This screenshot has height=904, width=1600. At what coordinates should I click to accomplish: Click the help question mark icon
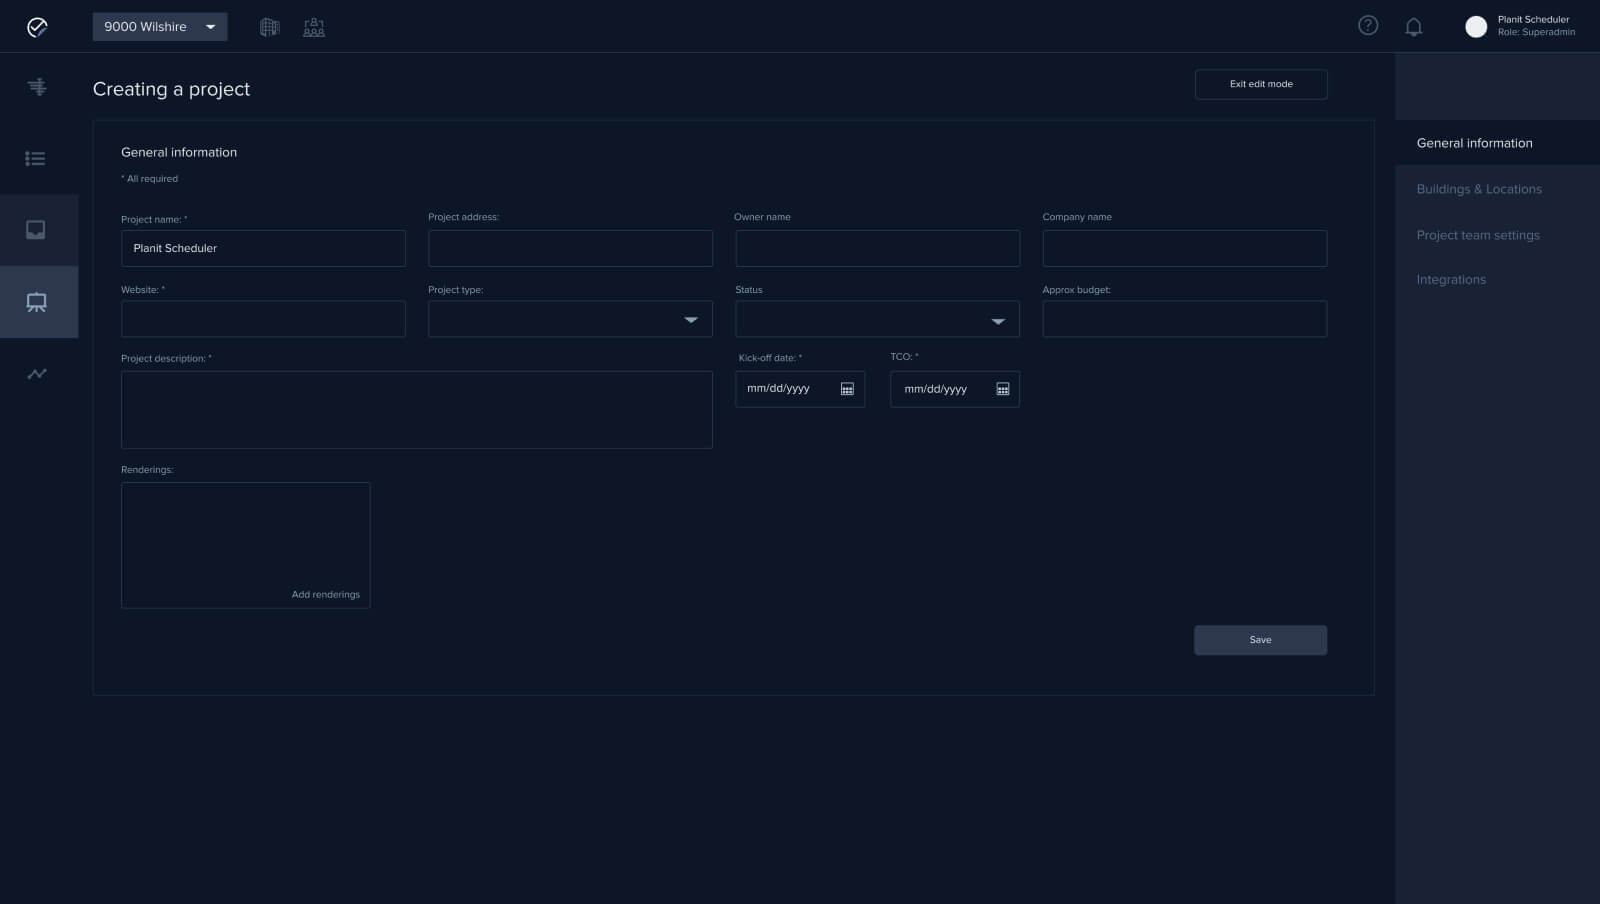point(1368,26)
